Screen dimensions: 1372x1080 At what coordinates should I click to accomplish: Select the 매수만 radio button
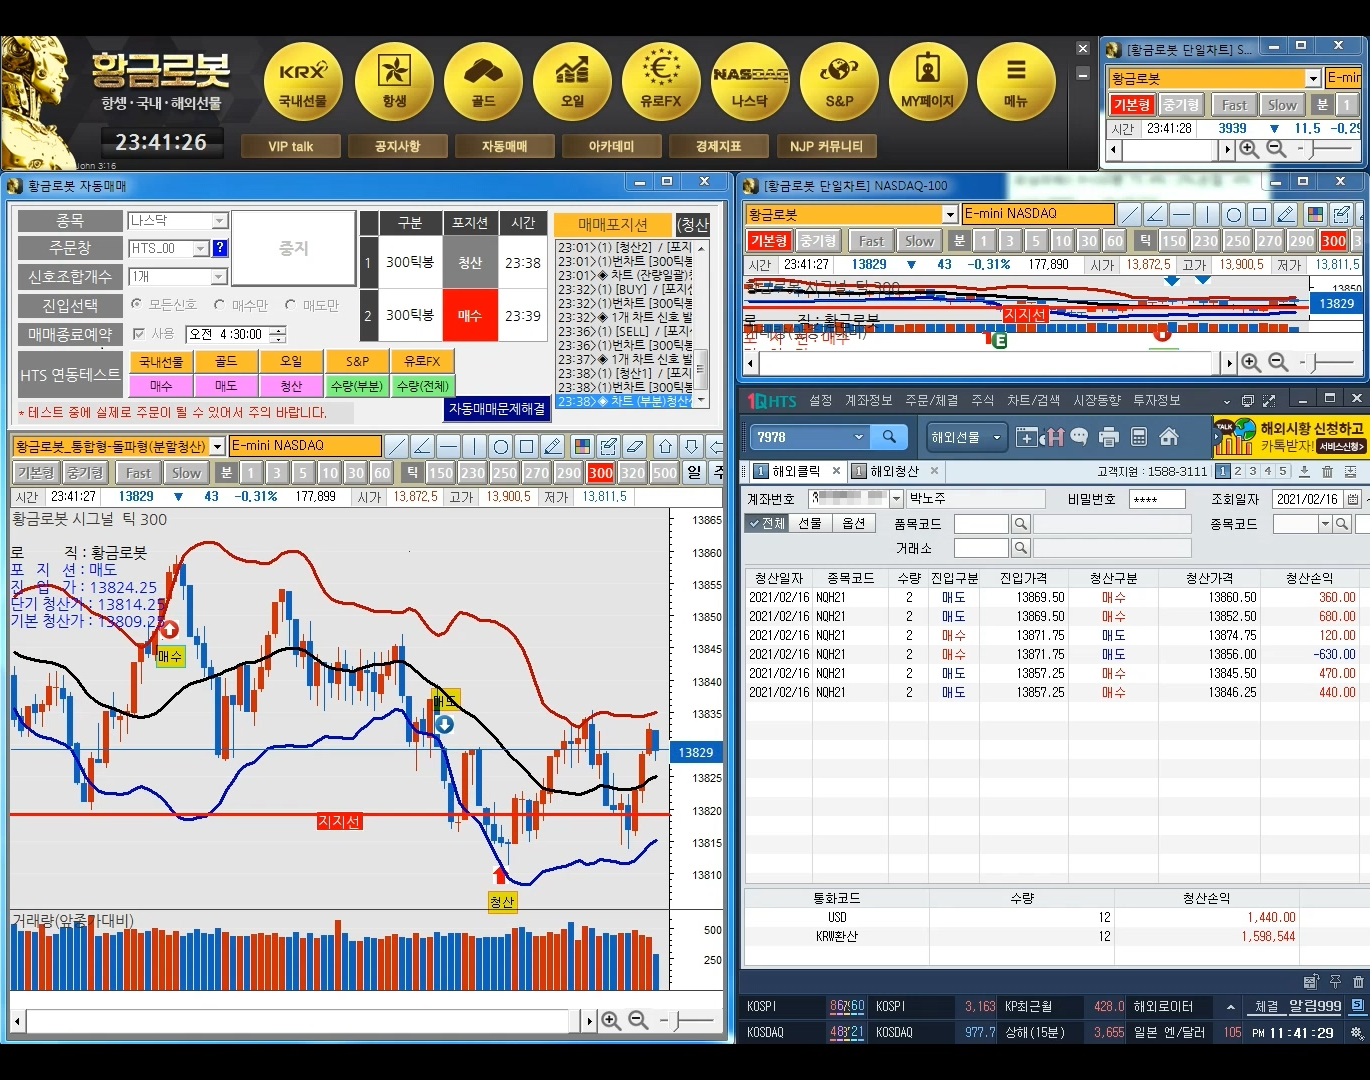pyautogui.click(x=220, y=304)
